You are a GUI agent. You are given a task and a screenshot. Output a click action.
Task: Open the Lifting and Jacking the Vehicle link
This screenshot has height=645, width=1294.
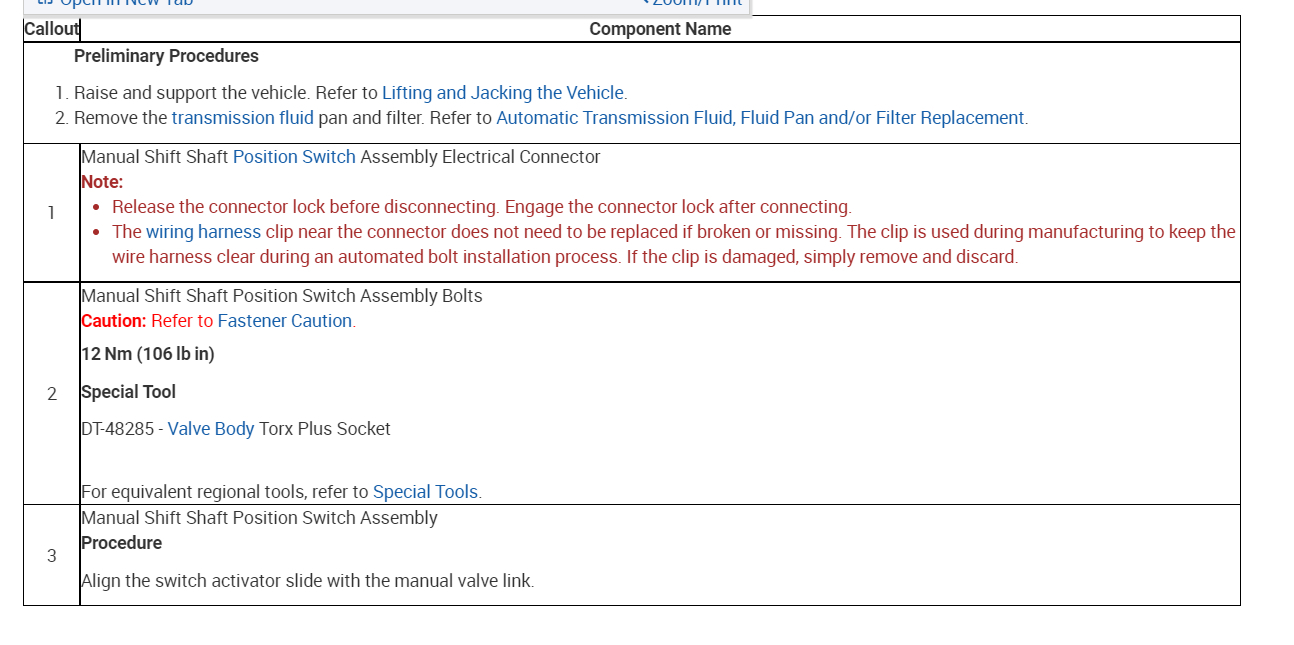coord(503,93)
